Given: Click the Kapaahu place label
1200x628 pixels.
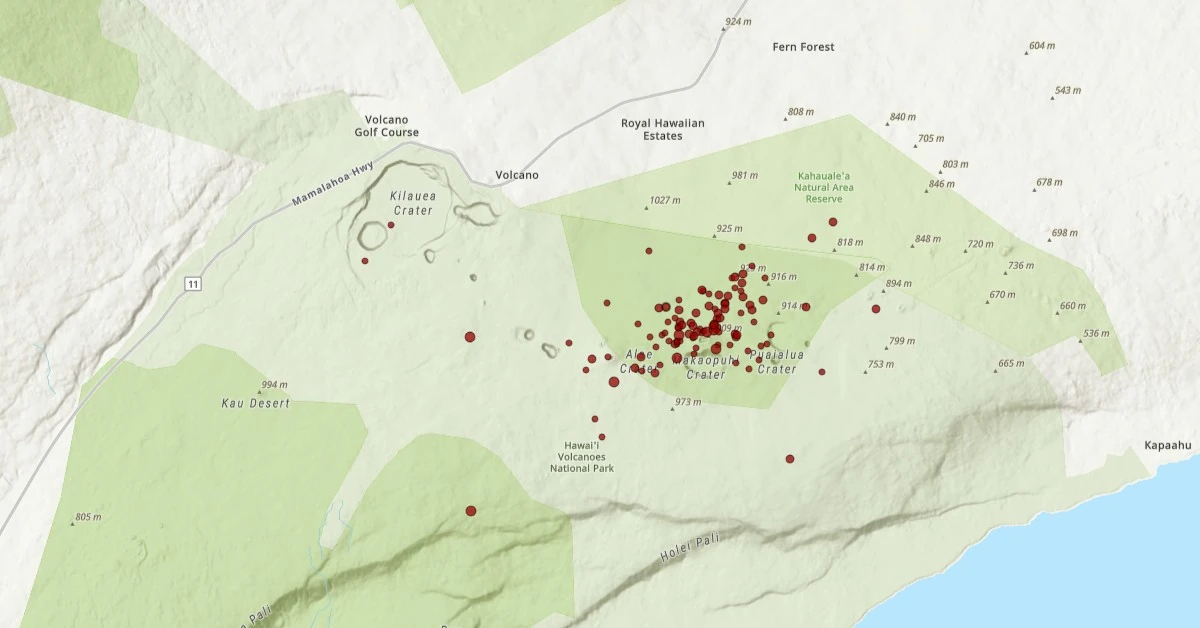Looking at the screenshot, I should [x=1170, y=445].
